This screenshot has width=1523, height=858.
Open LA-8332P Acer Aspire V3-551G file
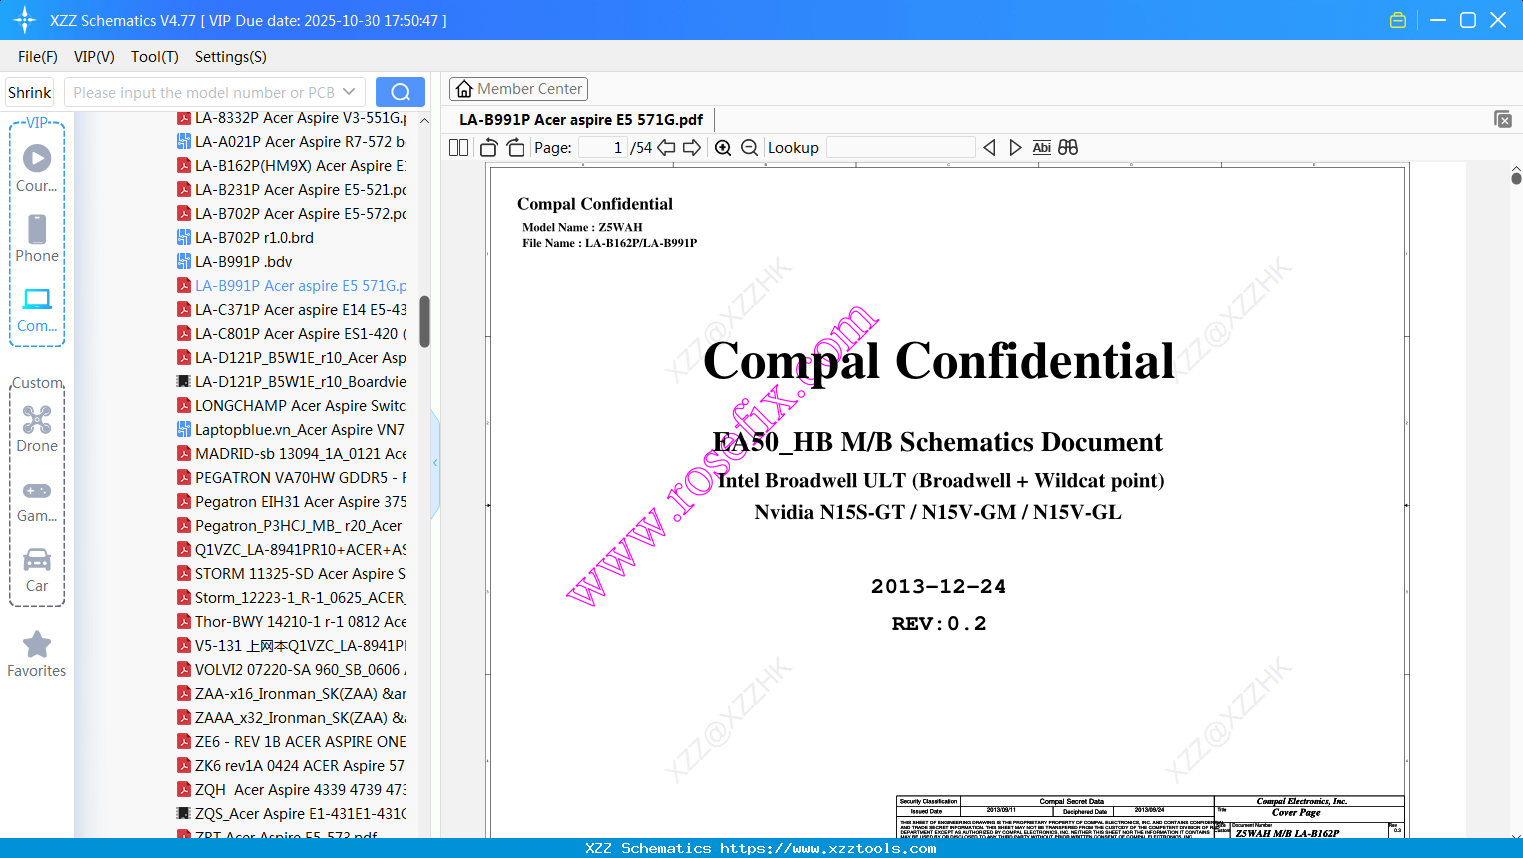pos(292,118)
